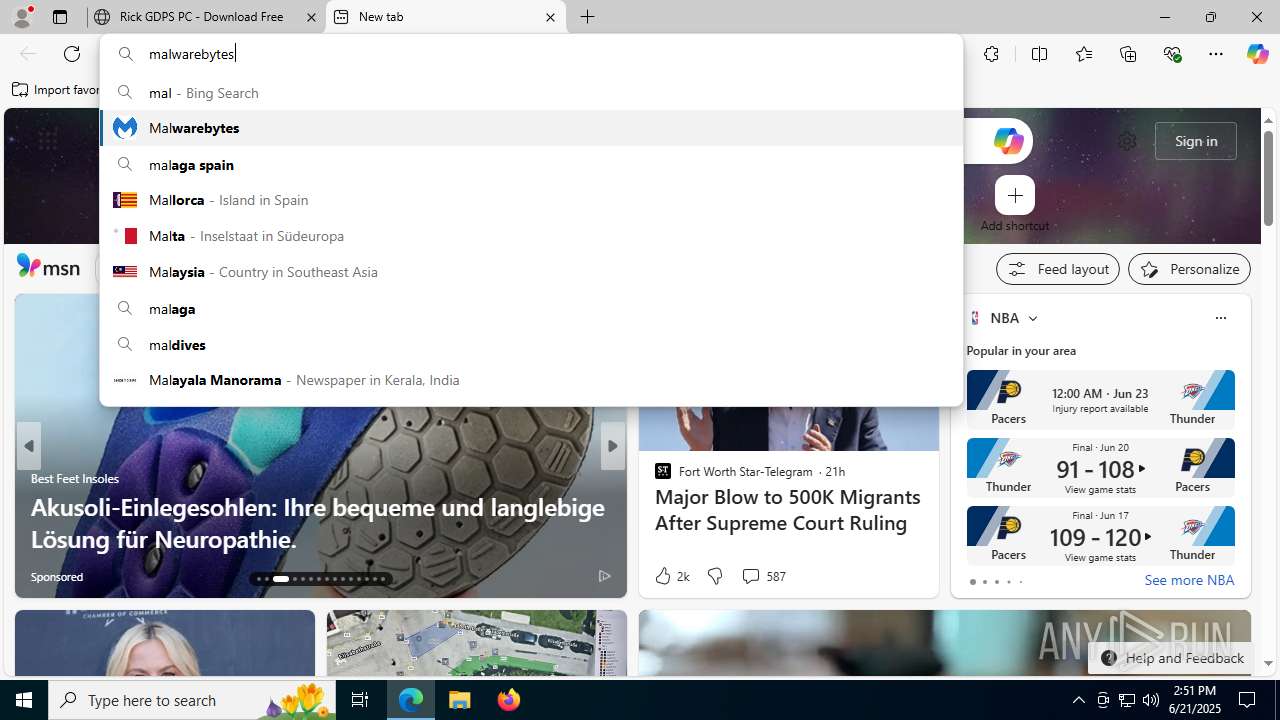Image resolution: width=1280 pixels, height=720 pixels.
Task: Select second NBA card pager dot
Action: [x=984, y=582]
